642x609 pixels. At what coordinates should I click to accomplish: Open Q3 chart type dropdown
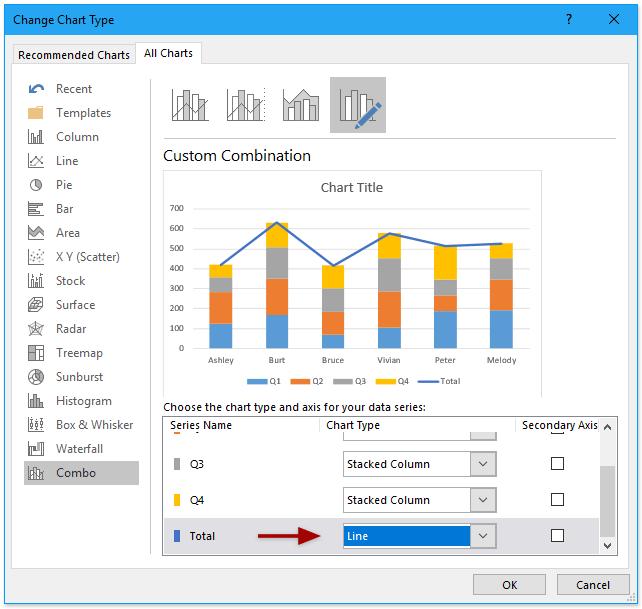[483, 464]
